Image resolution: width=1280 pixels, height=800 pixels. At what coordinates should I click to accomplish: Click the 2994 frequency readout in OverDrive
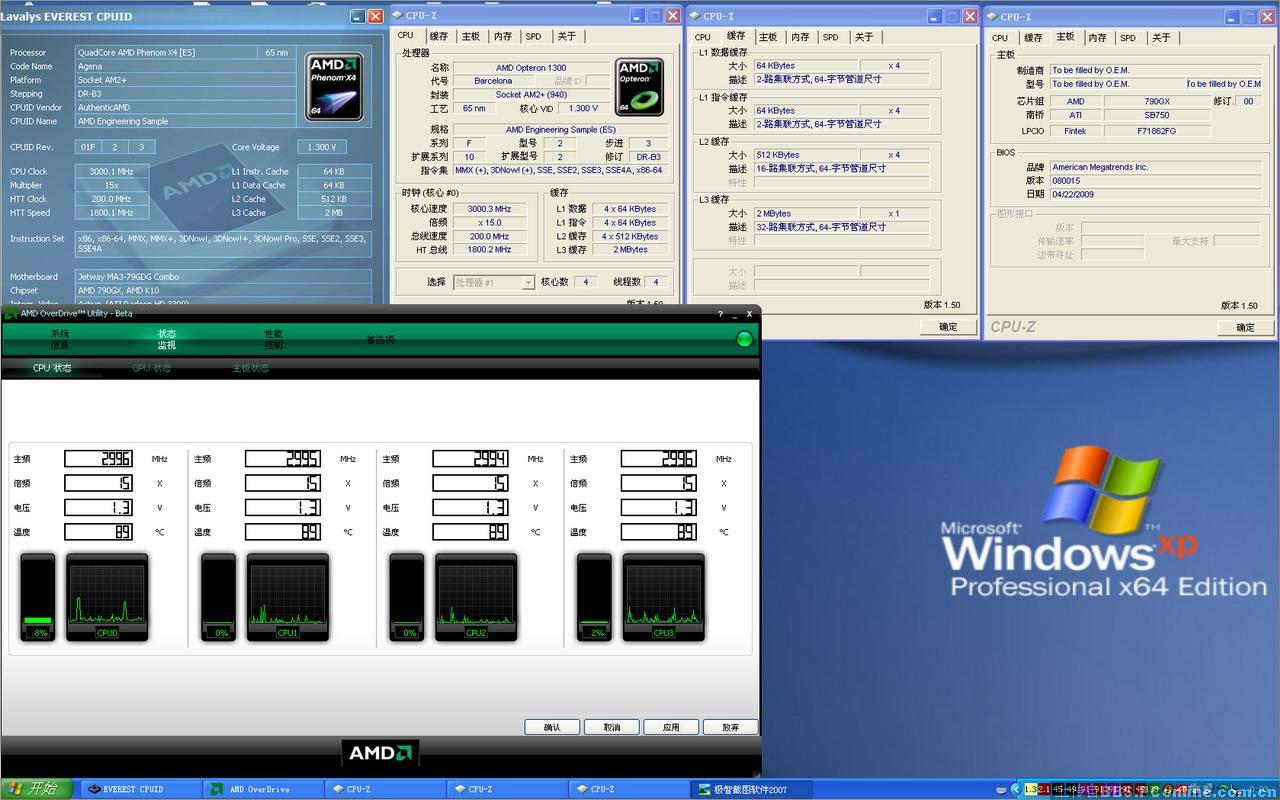[470, 458]
